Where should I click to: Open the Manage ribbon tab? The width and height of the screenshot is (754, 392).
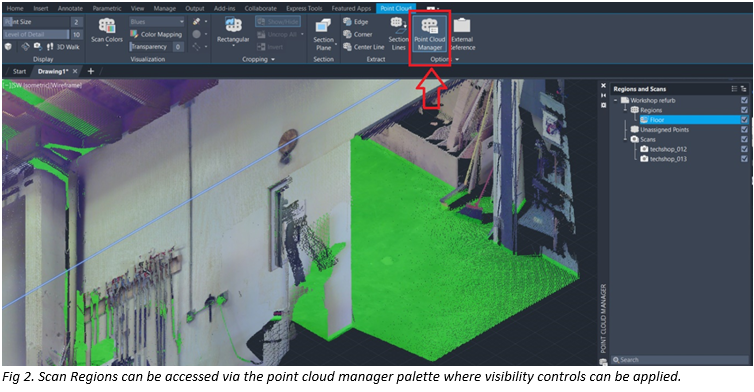(x=164, y=8)
